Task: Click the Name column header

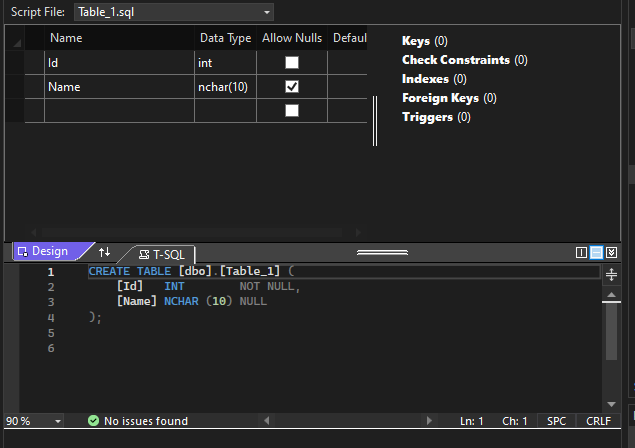Action: 119,38
